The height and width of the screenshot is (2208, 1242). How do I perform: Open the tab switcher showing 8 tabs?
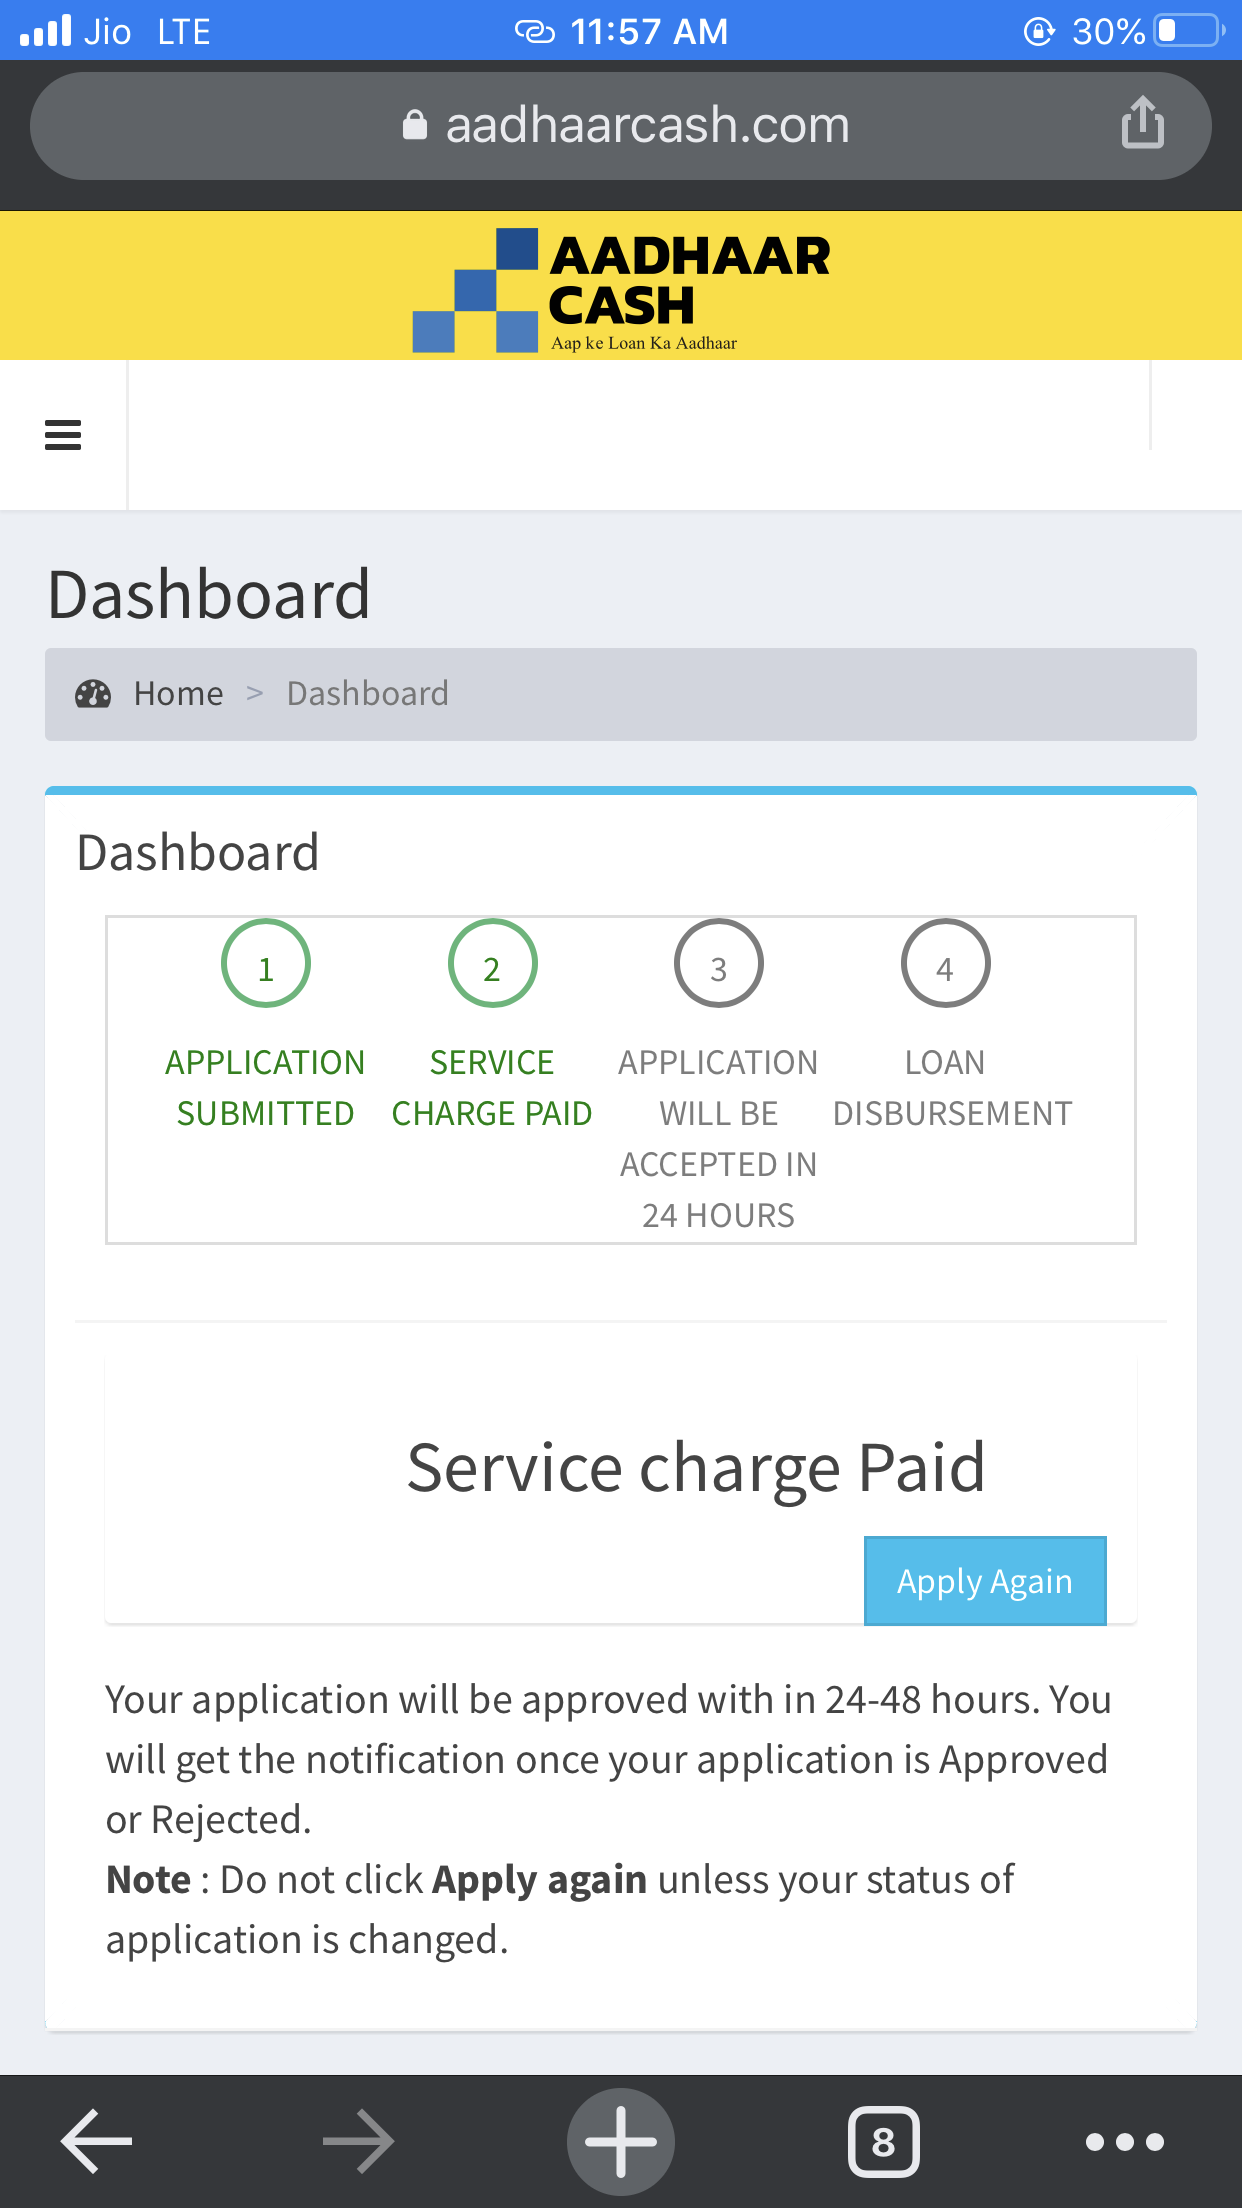(x=883, y=2141)
